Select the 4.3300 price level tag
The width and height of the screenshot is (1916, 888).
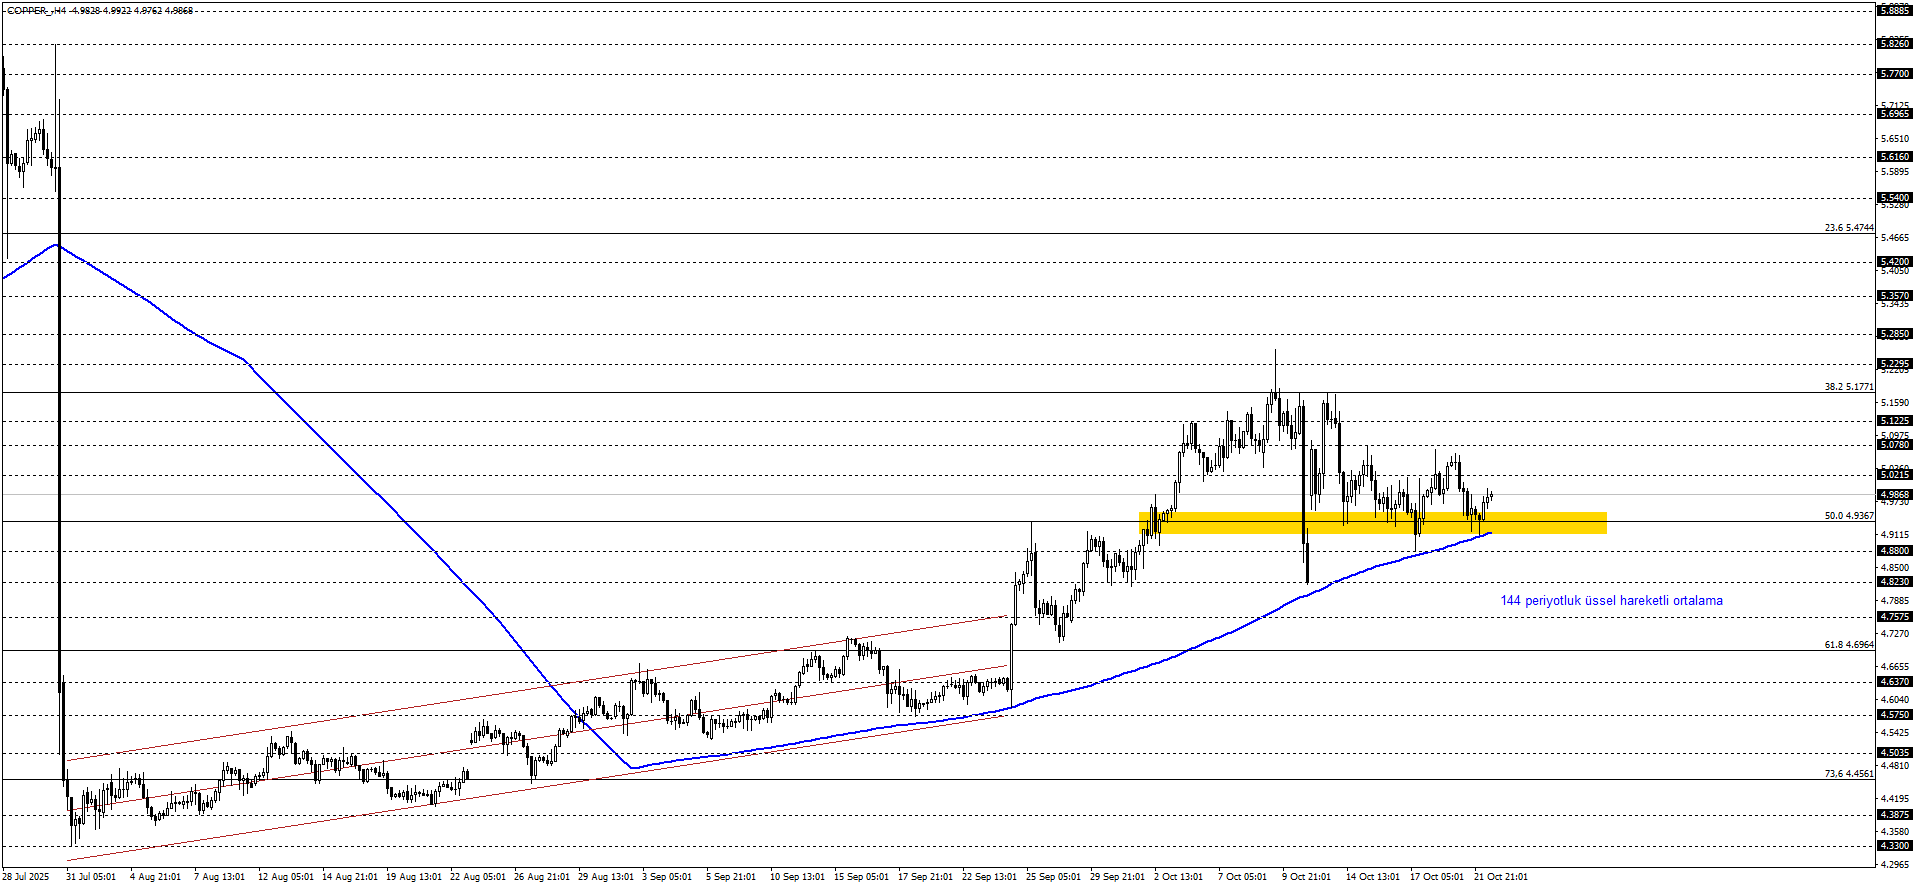click(x=1895, y=846)
